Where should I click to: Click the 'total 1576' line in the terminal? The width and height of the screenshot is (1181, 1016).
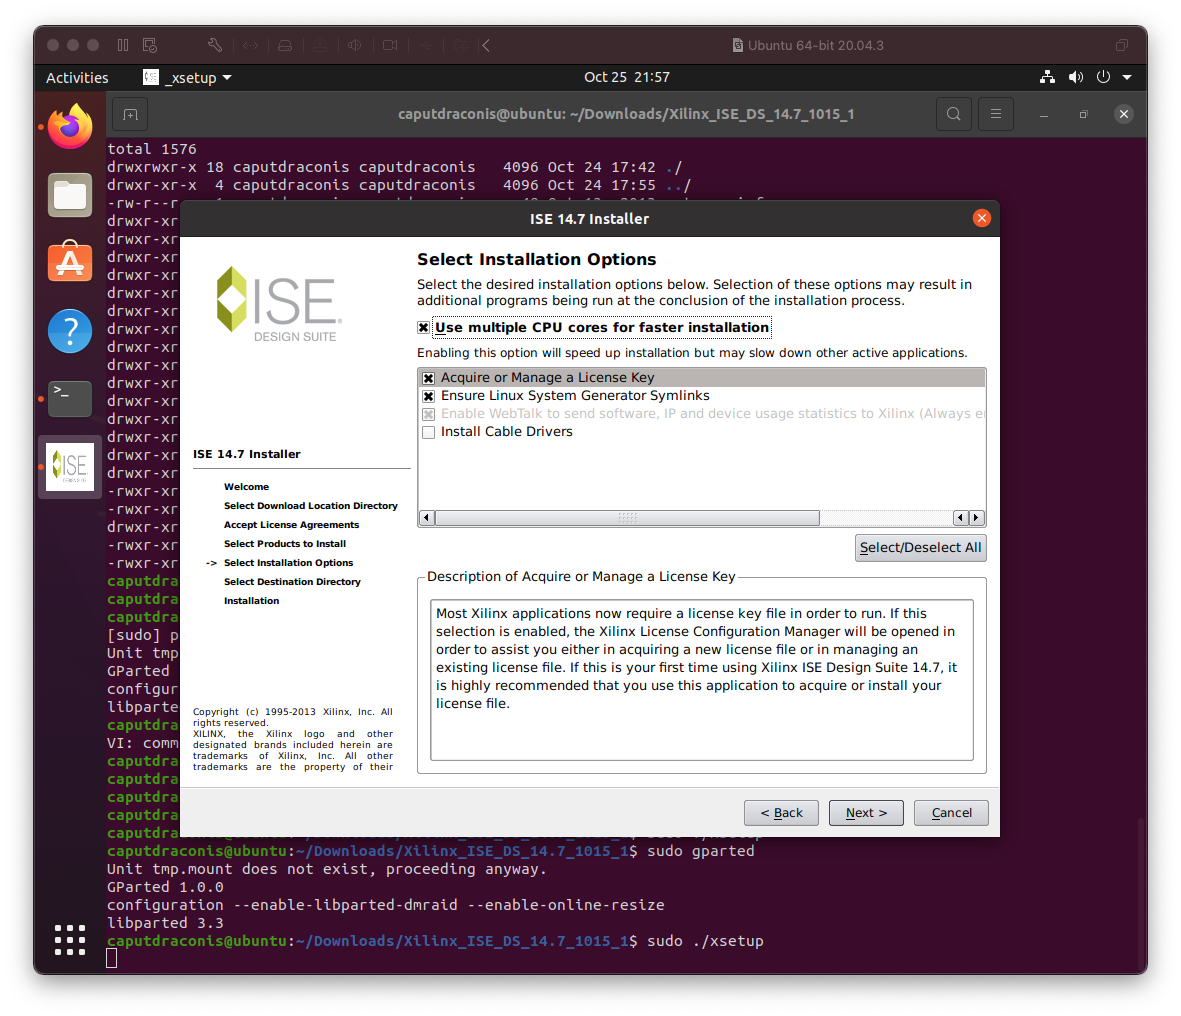click(x=151, y=149)
